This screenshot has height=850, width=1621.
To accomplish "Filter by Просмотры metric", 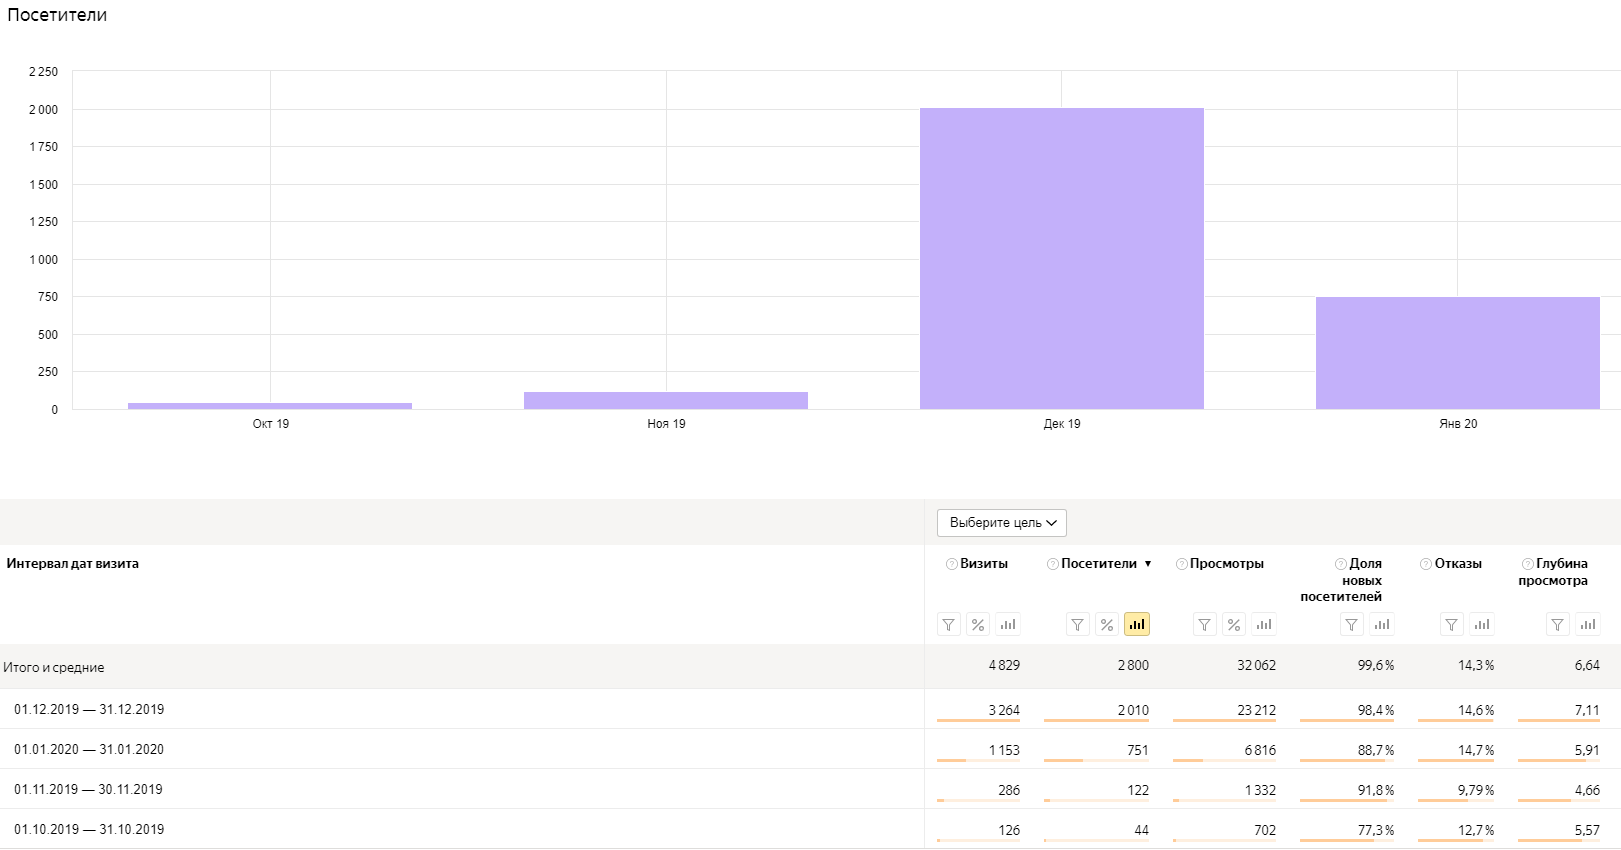I will pos(1205,625).
